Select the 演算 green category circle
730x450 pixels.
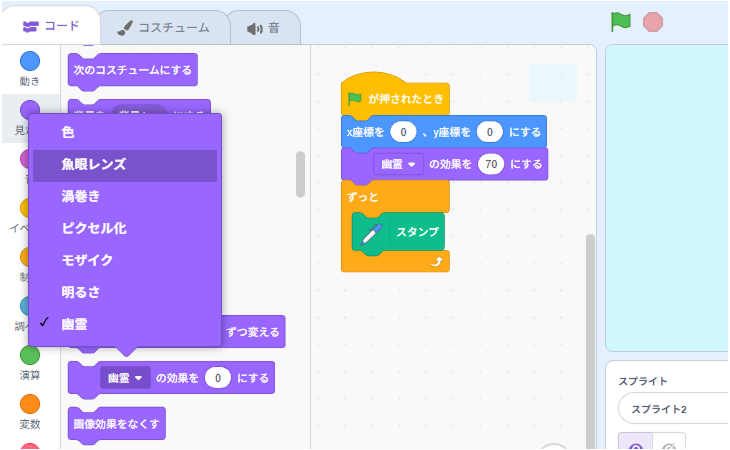click(x=30, y=355)
